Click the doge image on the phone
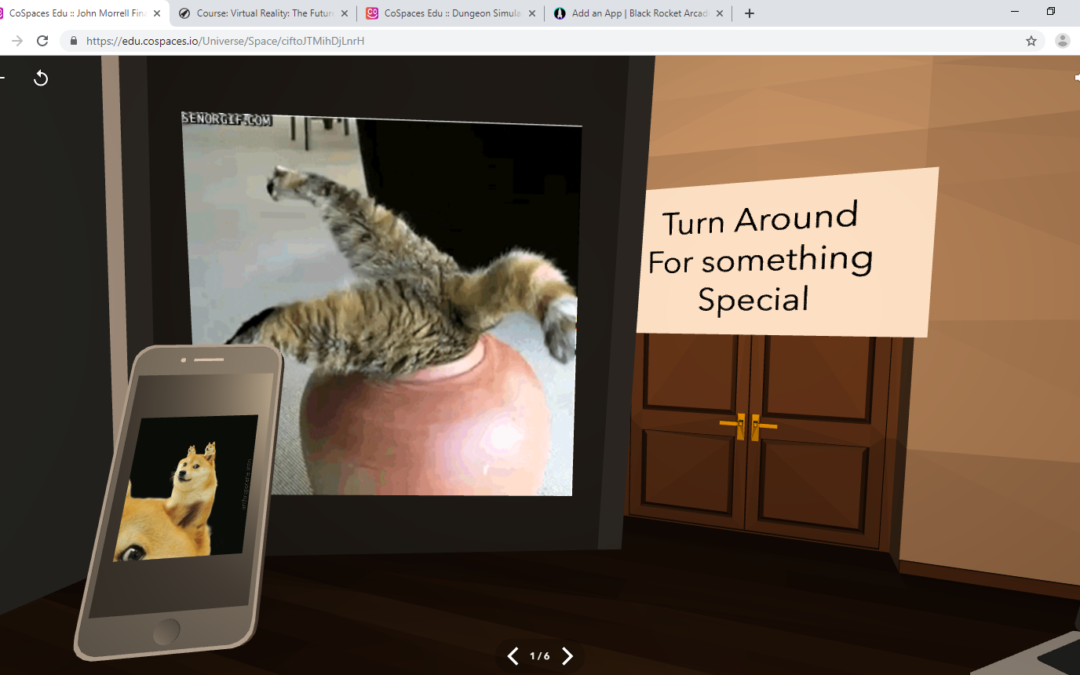 coord(186,488)
